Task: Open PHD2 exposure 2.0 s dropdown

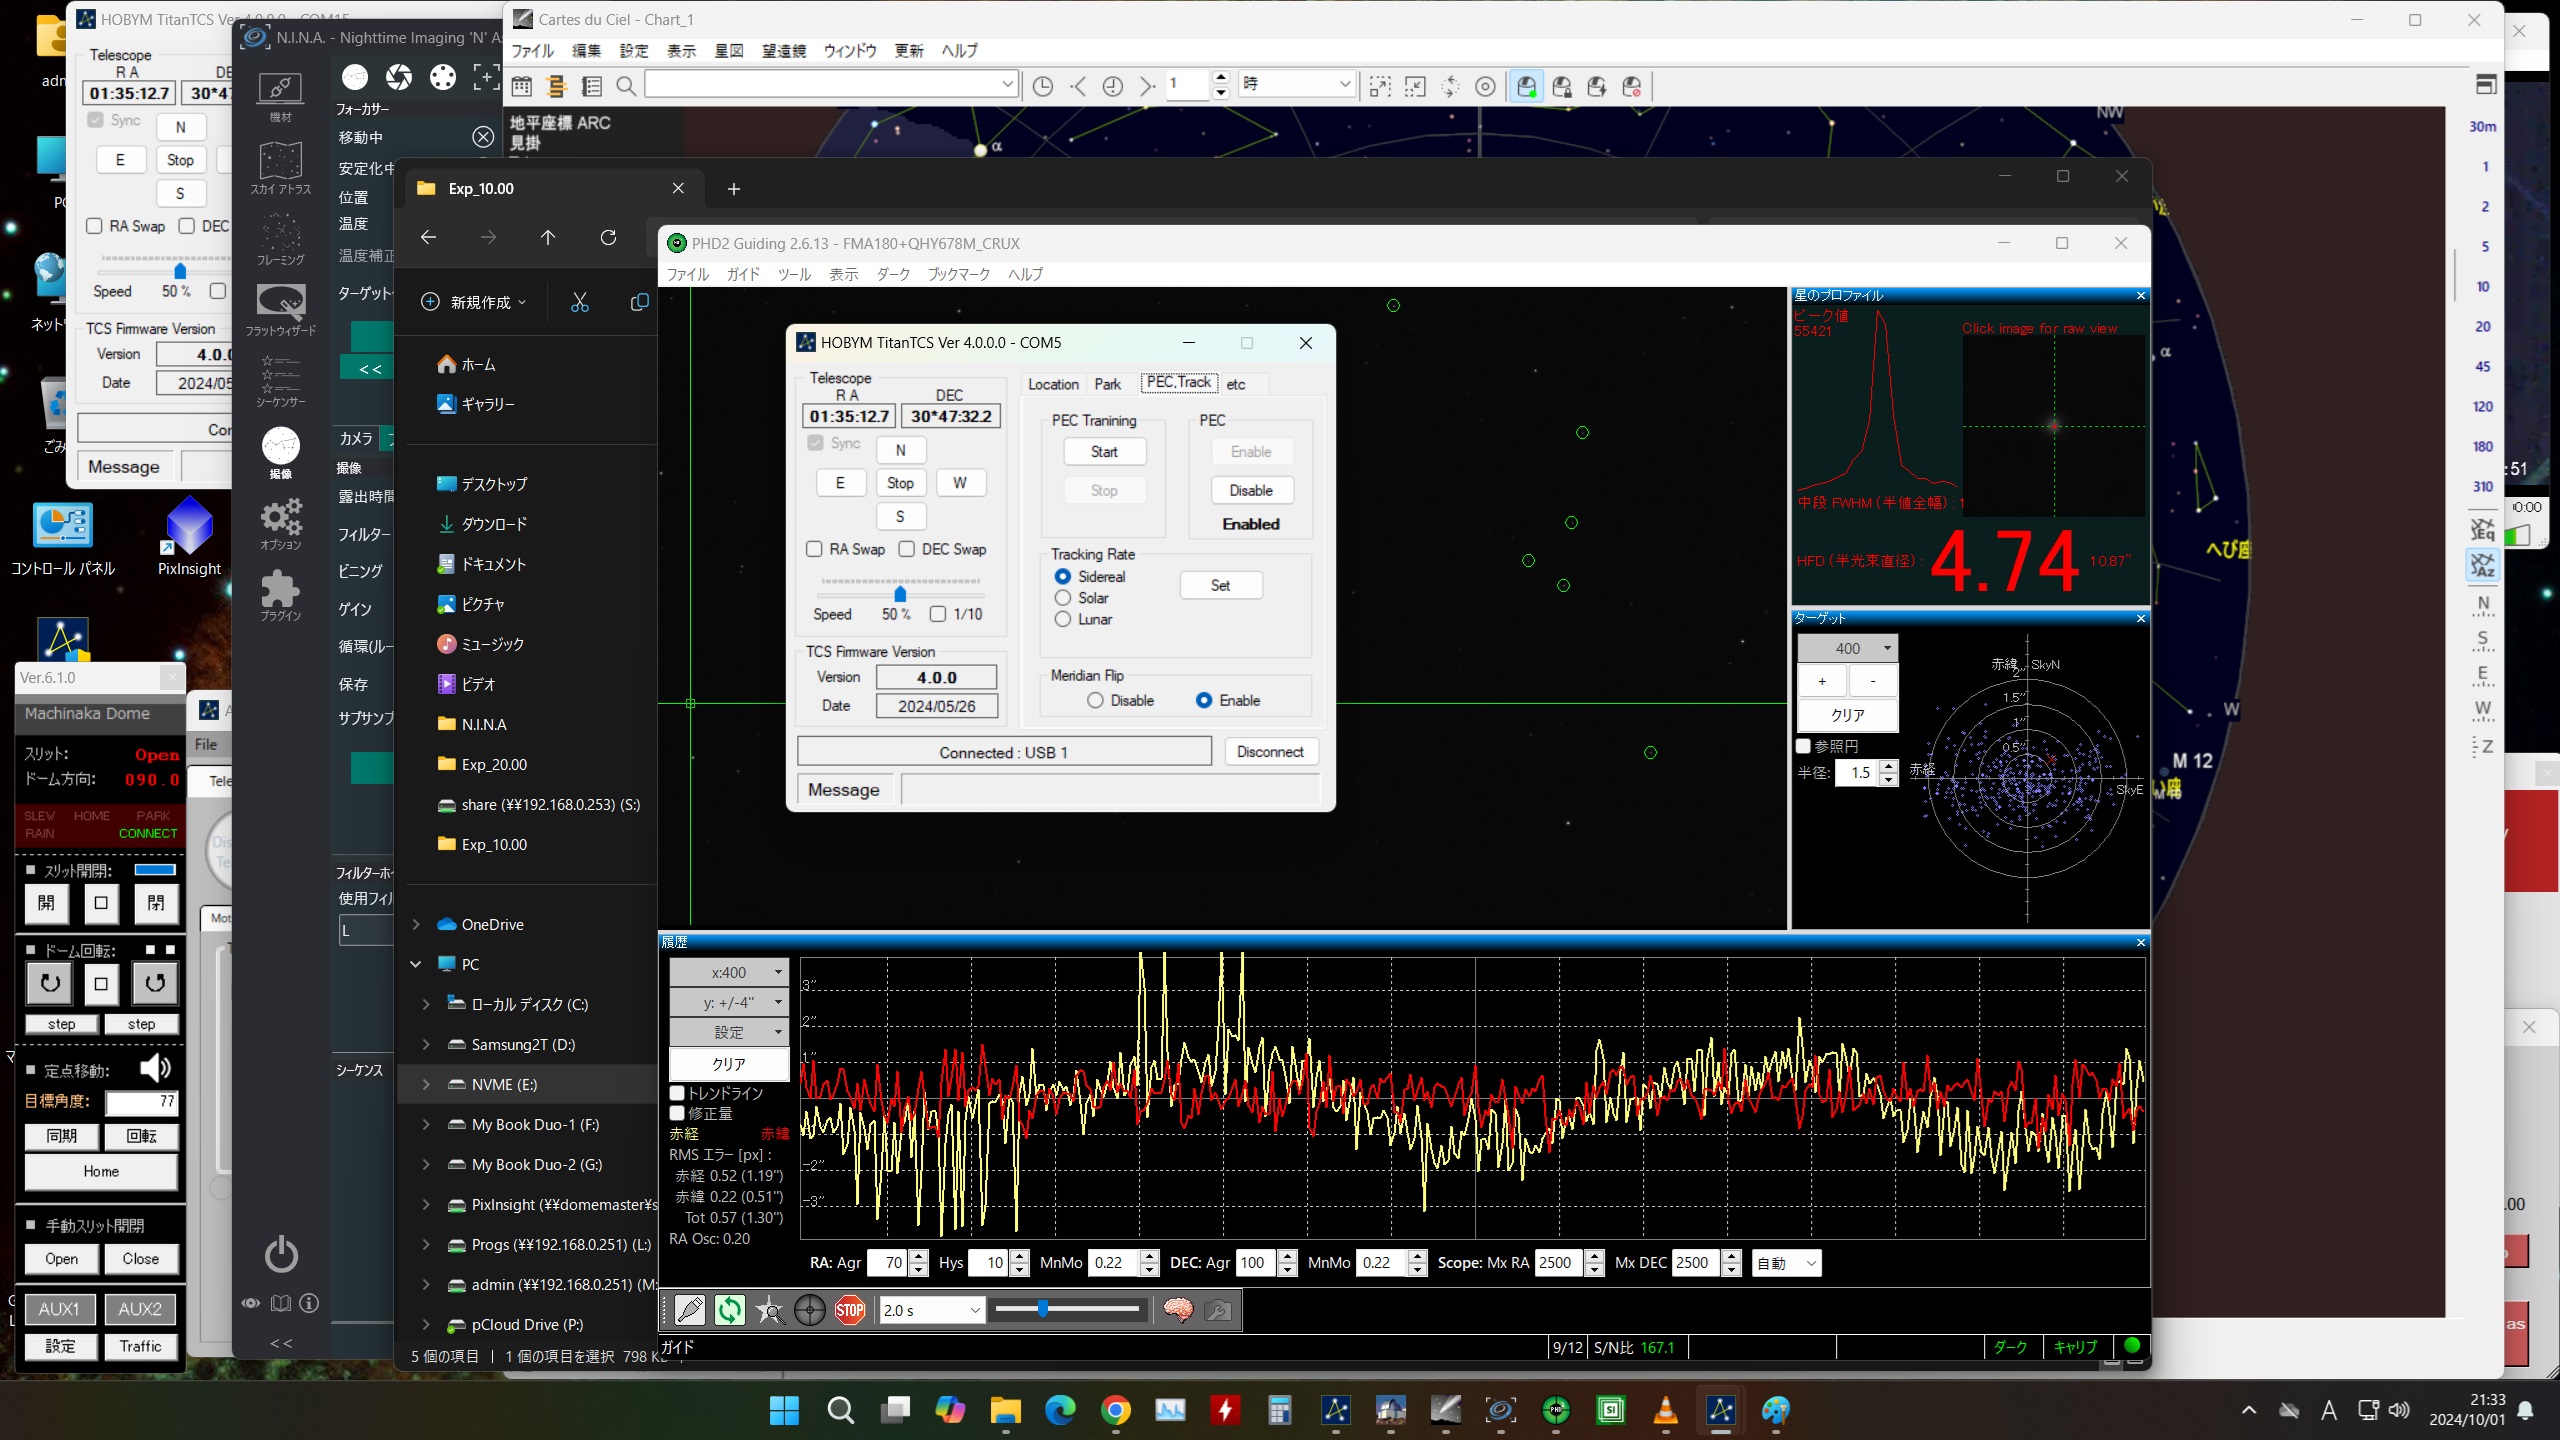Action: [x=931, y=1310]
